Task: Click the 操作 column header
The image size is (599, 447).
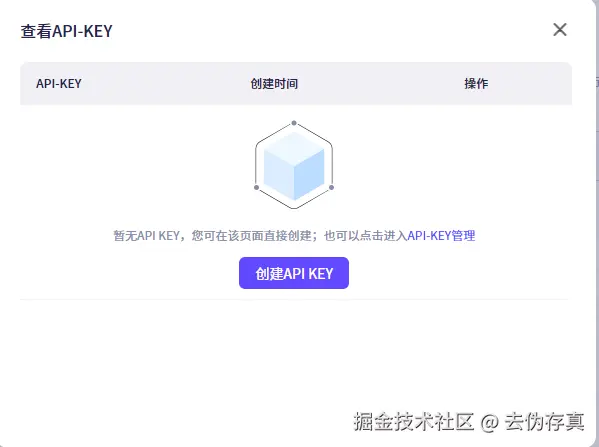Action: (476, 83)
